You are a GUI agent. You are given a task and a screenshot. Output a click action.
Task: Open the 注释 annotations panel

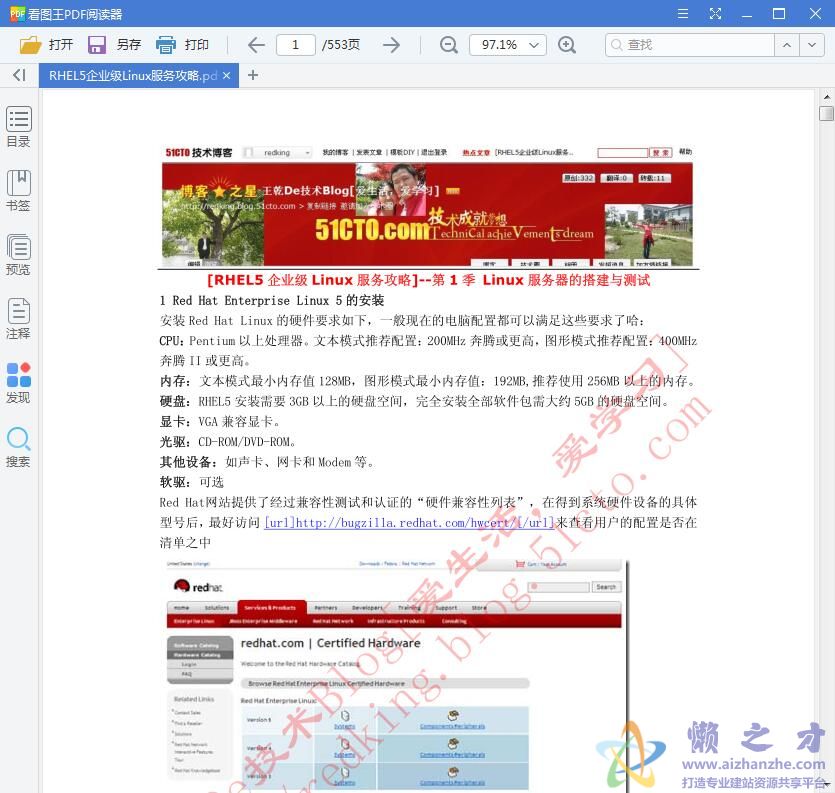(x=18, y=318)
